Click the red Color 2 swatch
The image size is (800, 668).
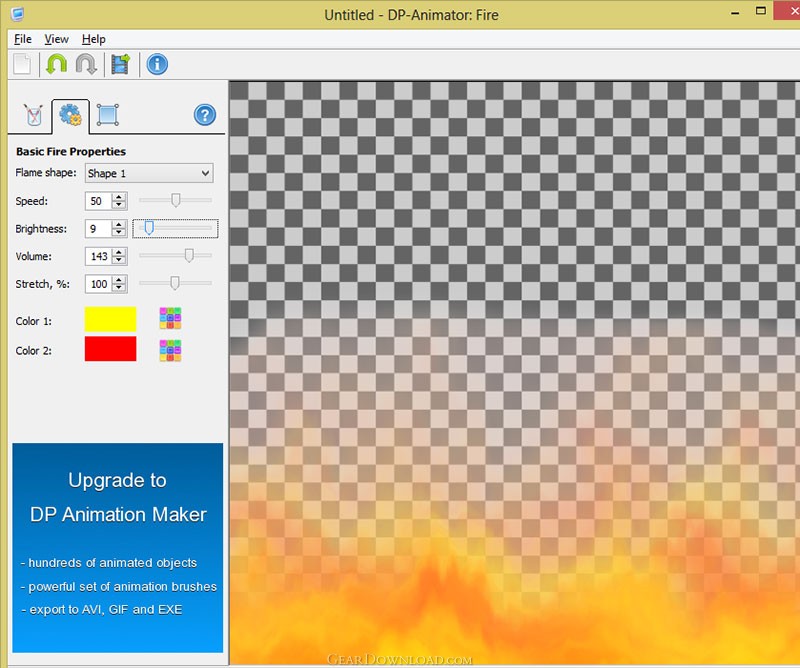tap(111, 349)
